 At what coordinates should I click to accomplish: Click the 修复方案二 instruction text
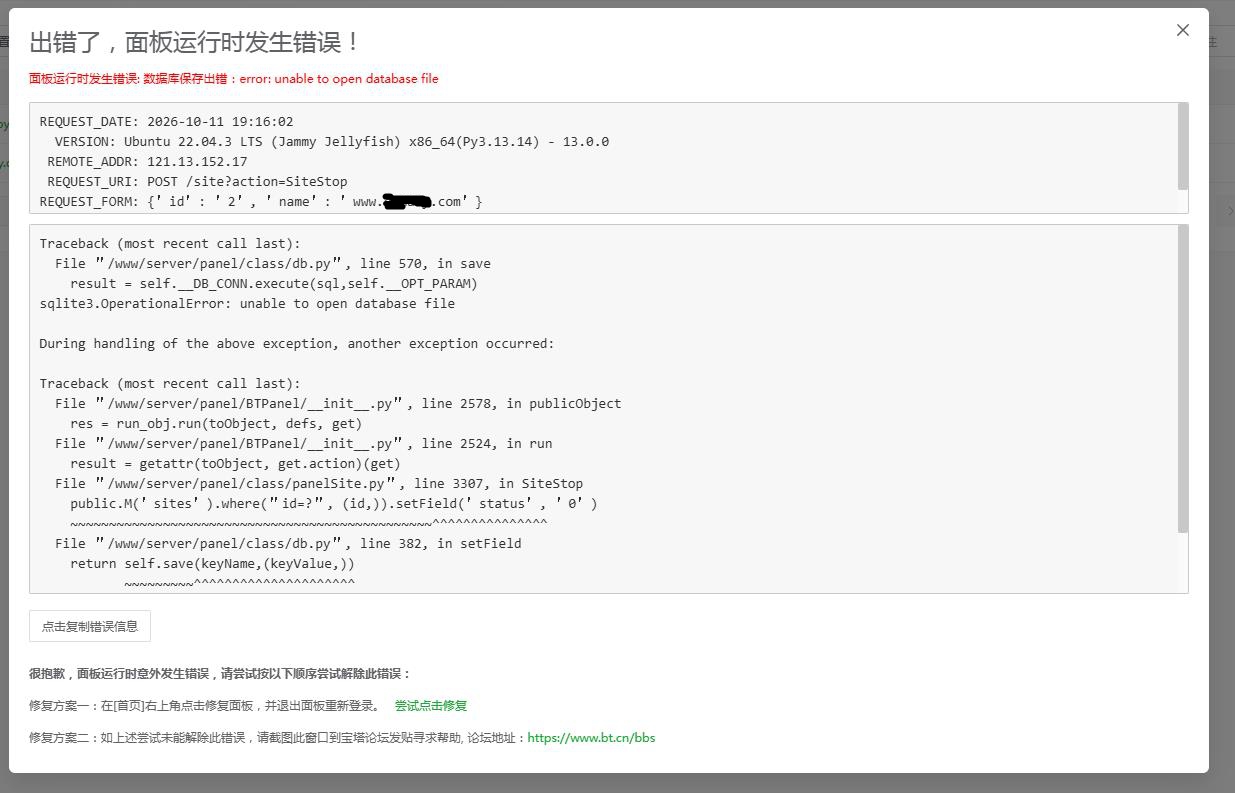(x=277, y=738)
